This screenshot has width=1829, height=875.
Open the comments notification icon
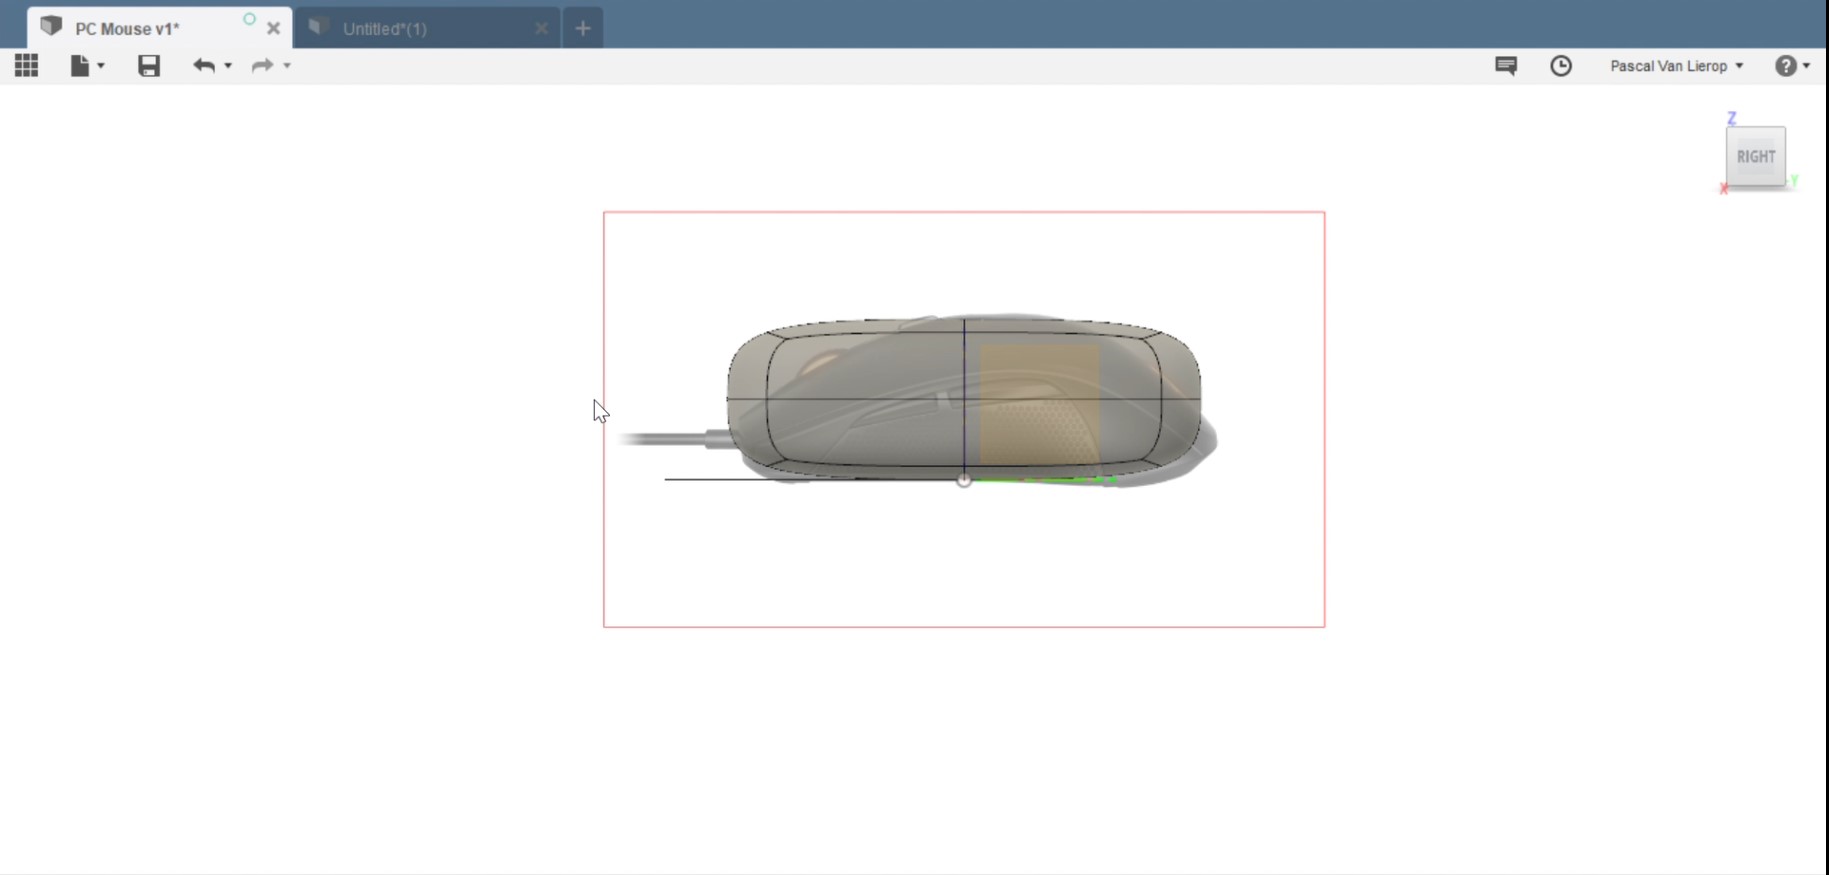point(1506,66)
